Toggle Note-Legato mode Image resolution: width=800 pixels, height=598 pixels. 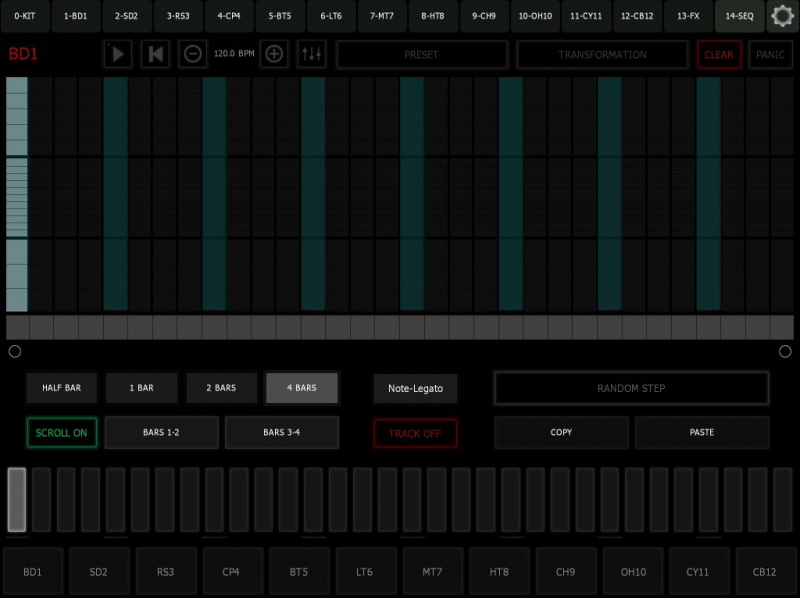point(417,388)
